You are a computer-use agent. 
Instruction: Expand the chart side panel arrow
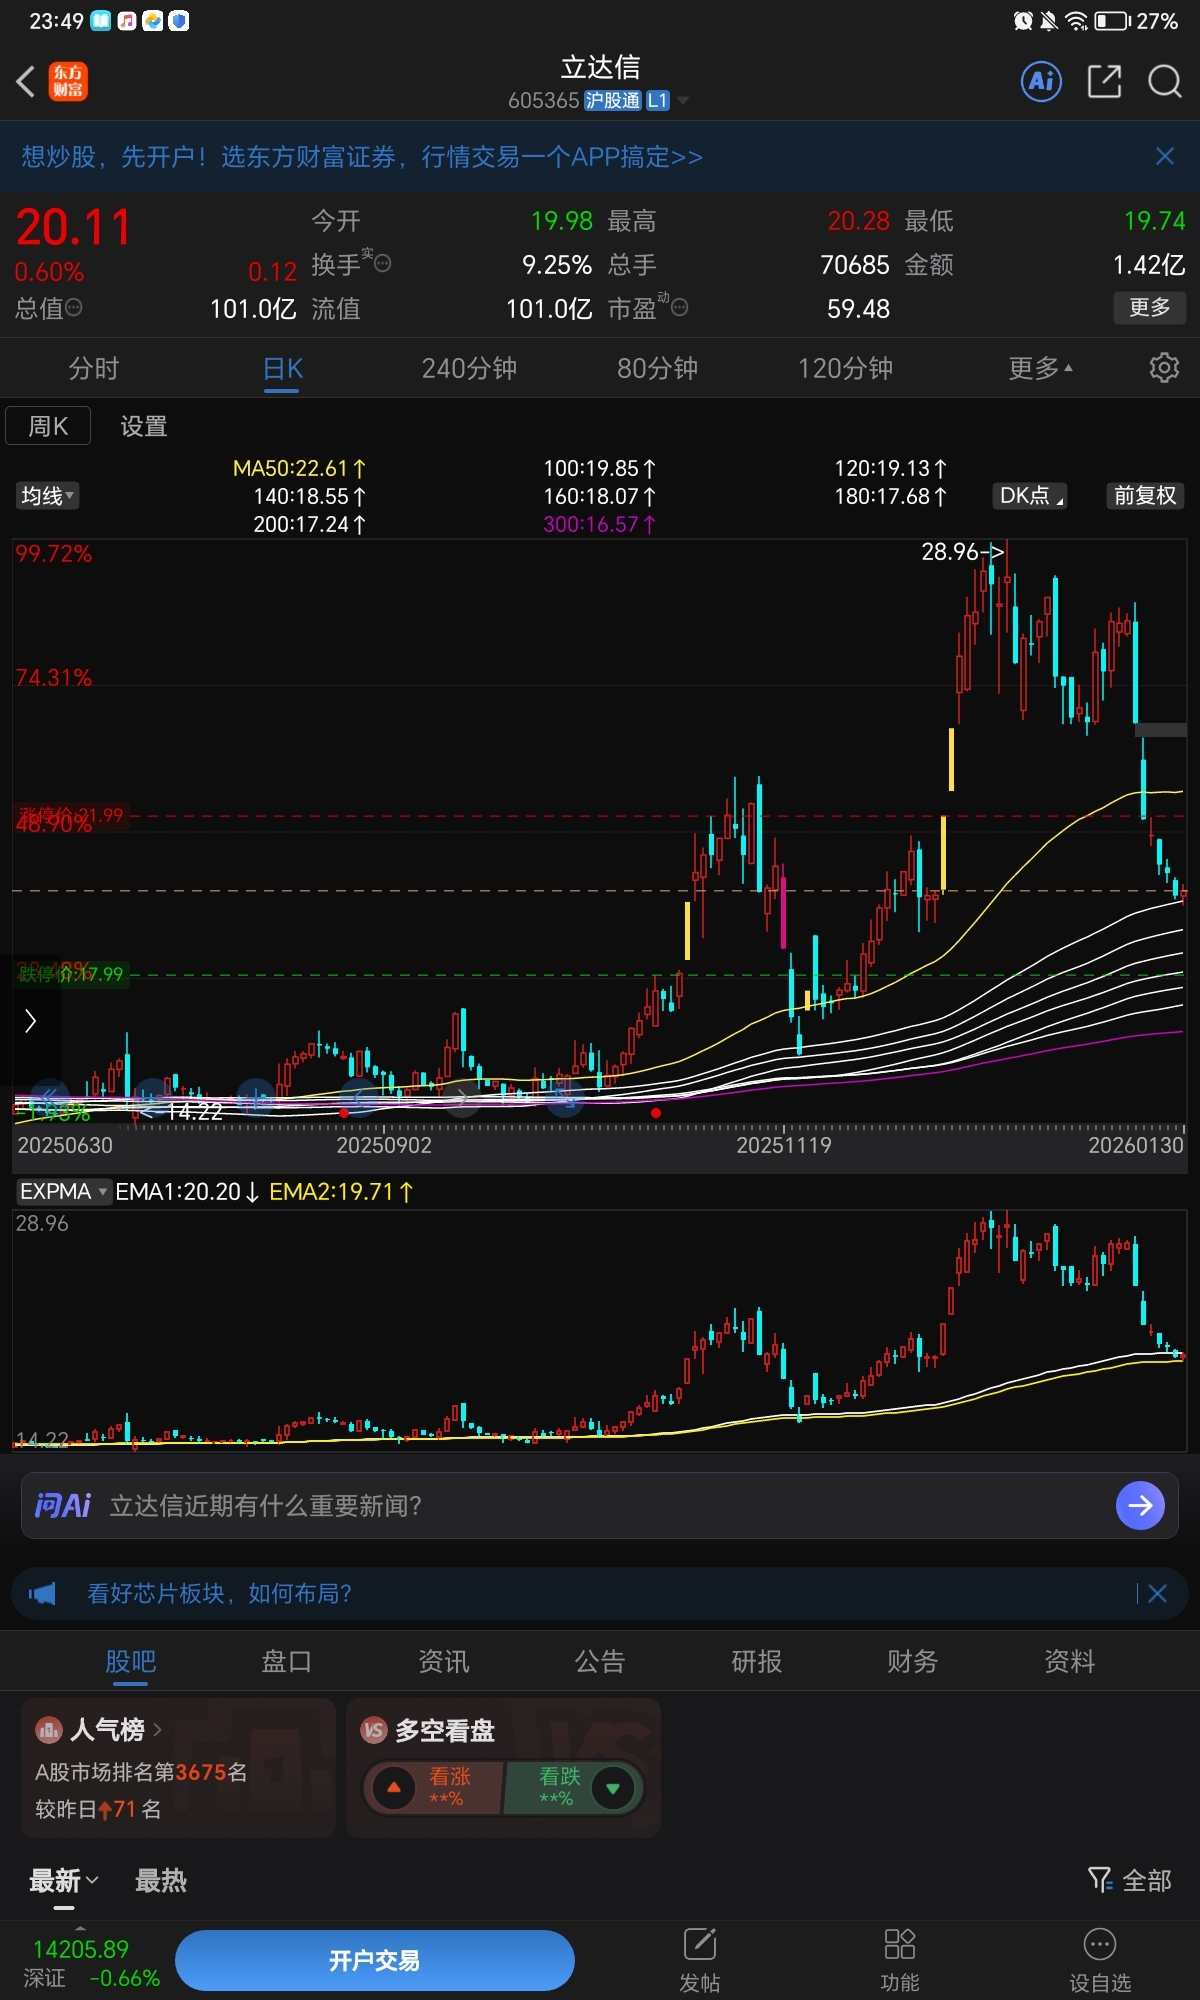click(30, 1020)
